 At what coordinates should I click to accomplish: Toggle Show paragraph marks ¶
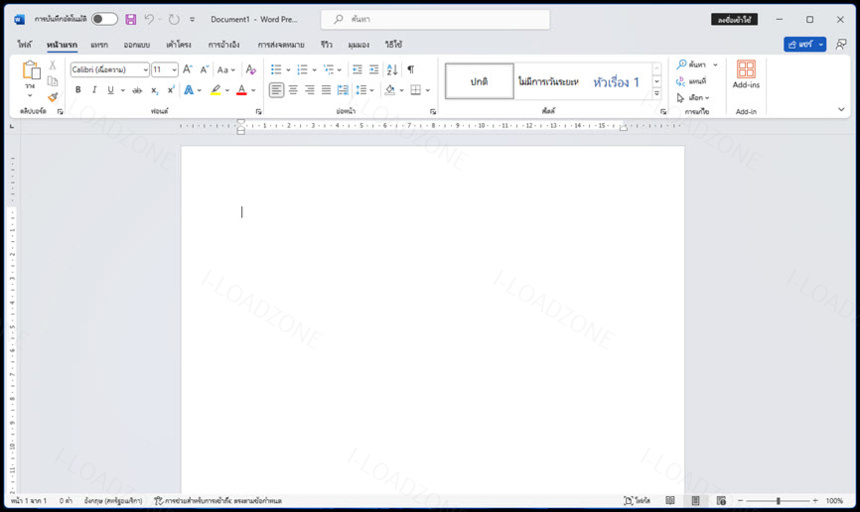point(411,70)
